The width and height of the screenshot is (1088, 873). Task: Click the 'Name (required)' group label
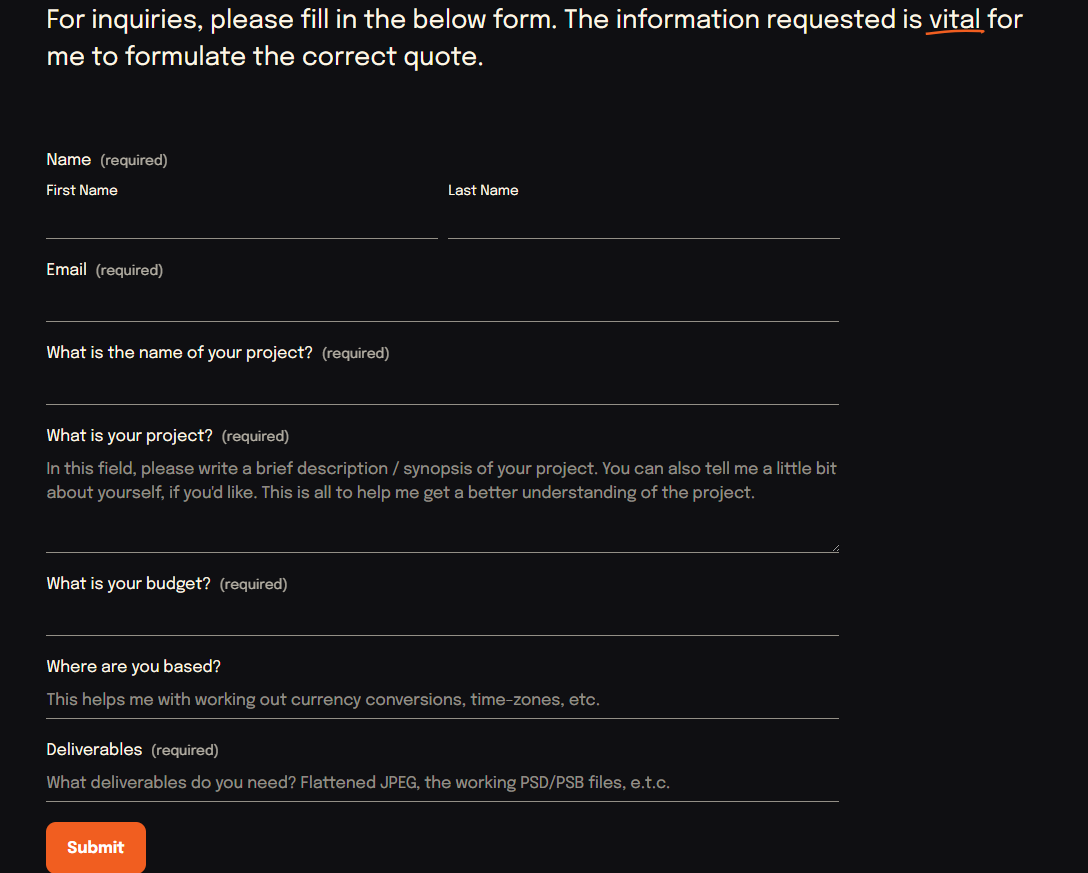pyautogui.click(x=107, y=160)
